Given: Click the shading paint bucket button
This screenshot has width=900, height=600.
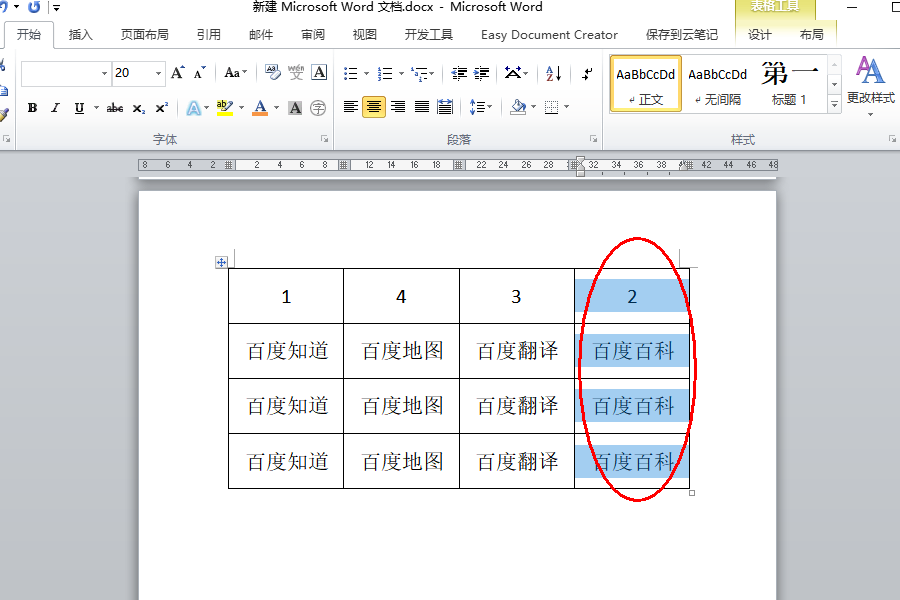Looking at the screenshot, I should click(x=518, y=107).
